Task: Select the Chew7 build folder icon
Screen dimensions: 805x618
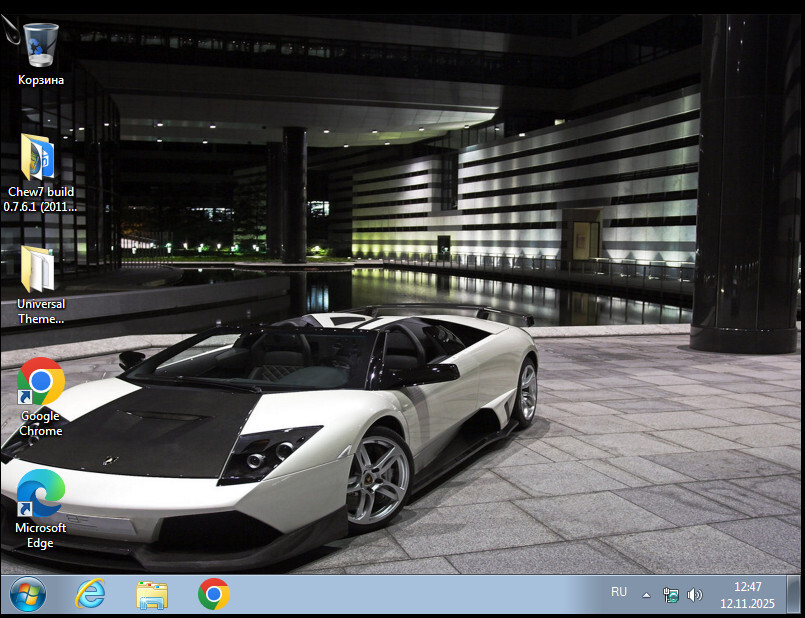Action: coord(40,157)
